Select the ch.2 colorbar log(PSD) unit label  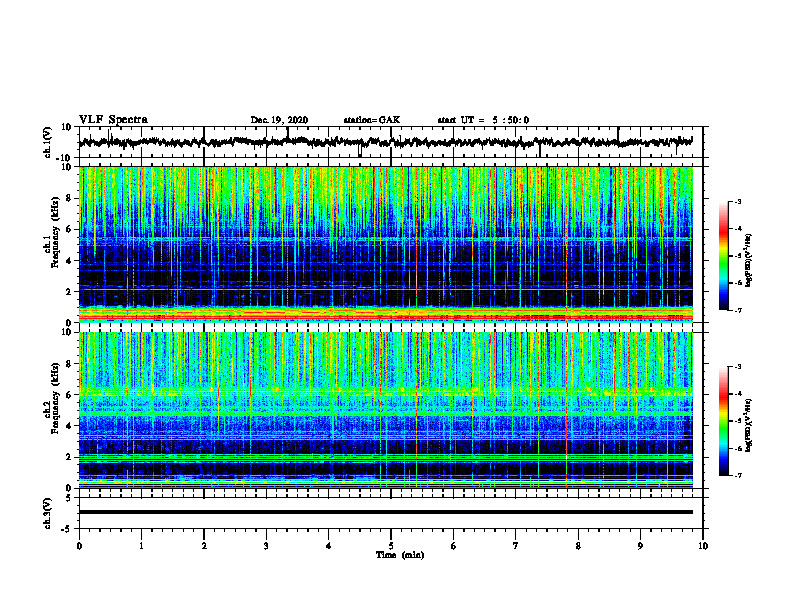coord(749,426)
